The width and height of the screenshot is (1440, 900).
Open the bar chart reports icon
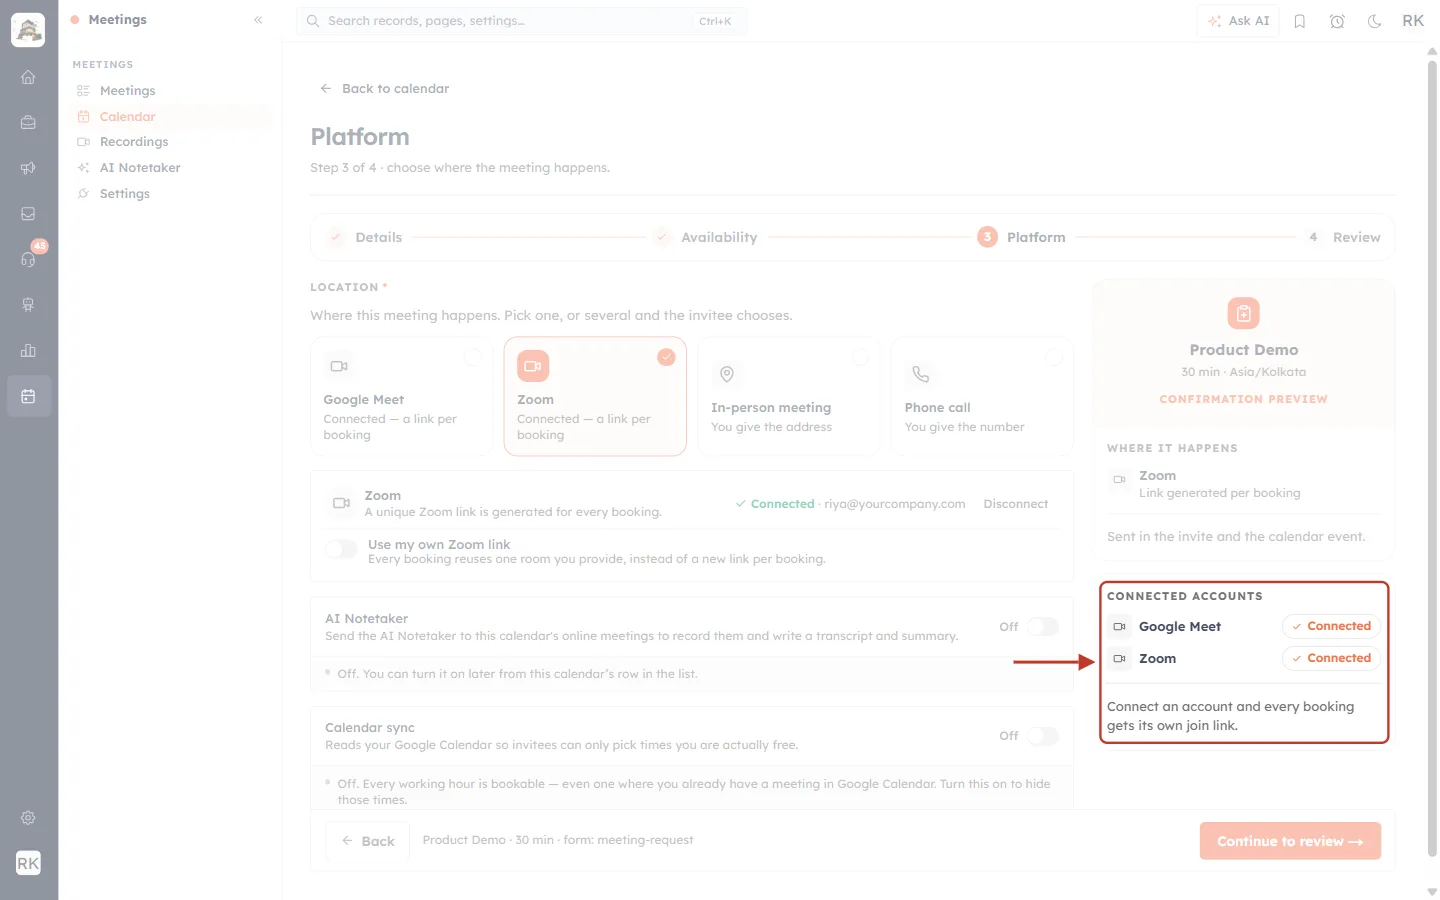coord(28,350)
